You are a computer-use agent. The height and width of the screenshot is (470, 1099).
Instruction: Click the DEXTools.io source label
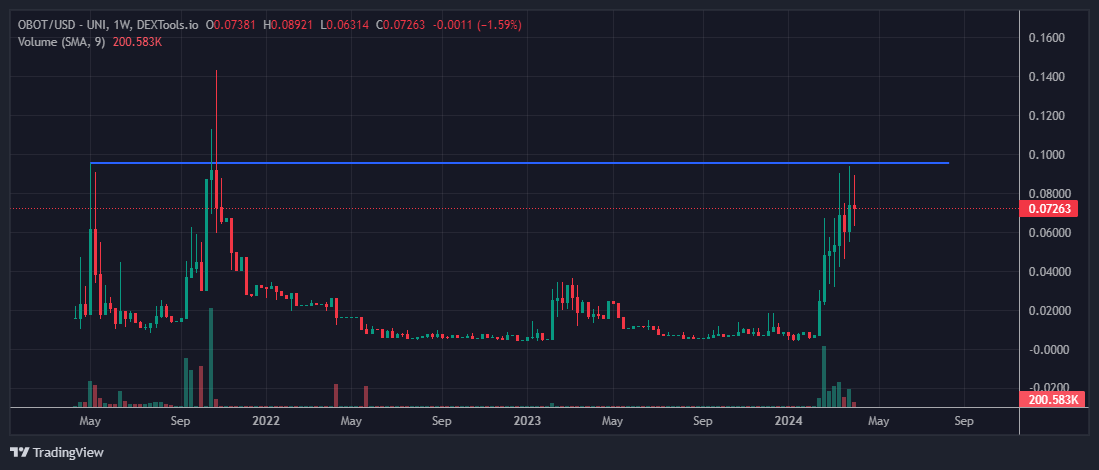coord(167,25)
